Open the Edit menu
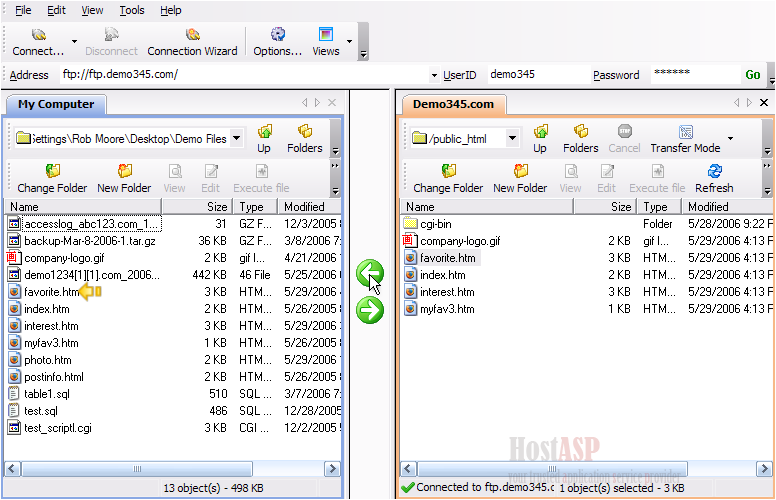 56,10
